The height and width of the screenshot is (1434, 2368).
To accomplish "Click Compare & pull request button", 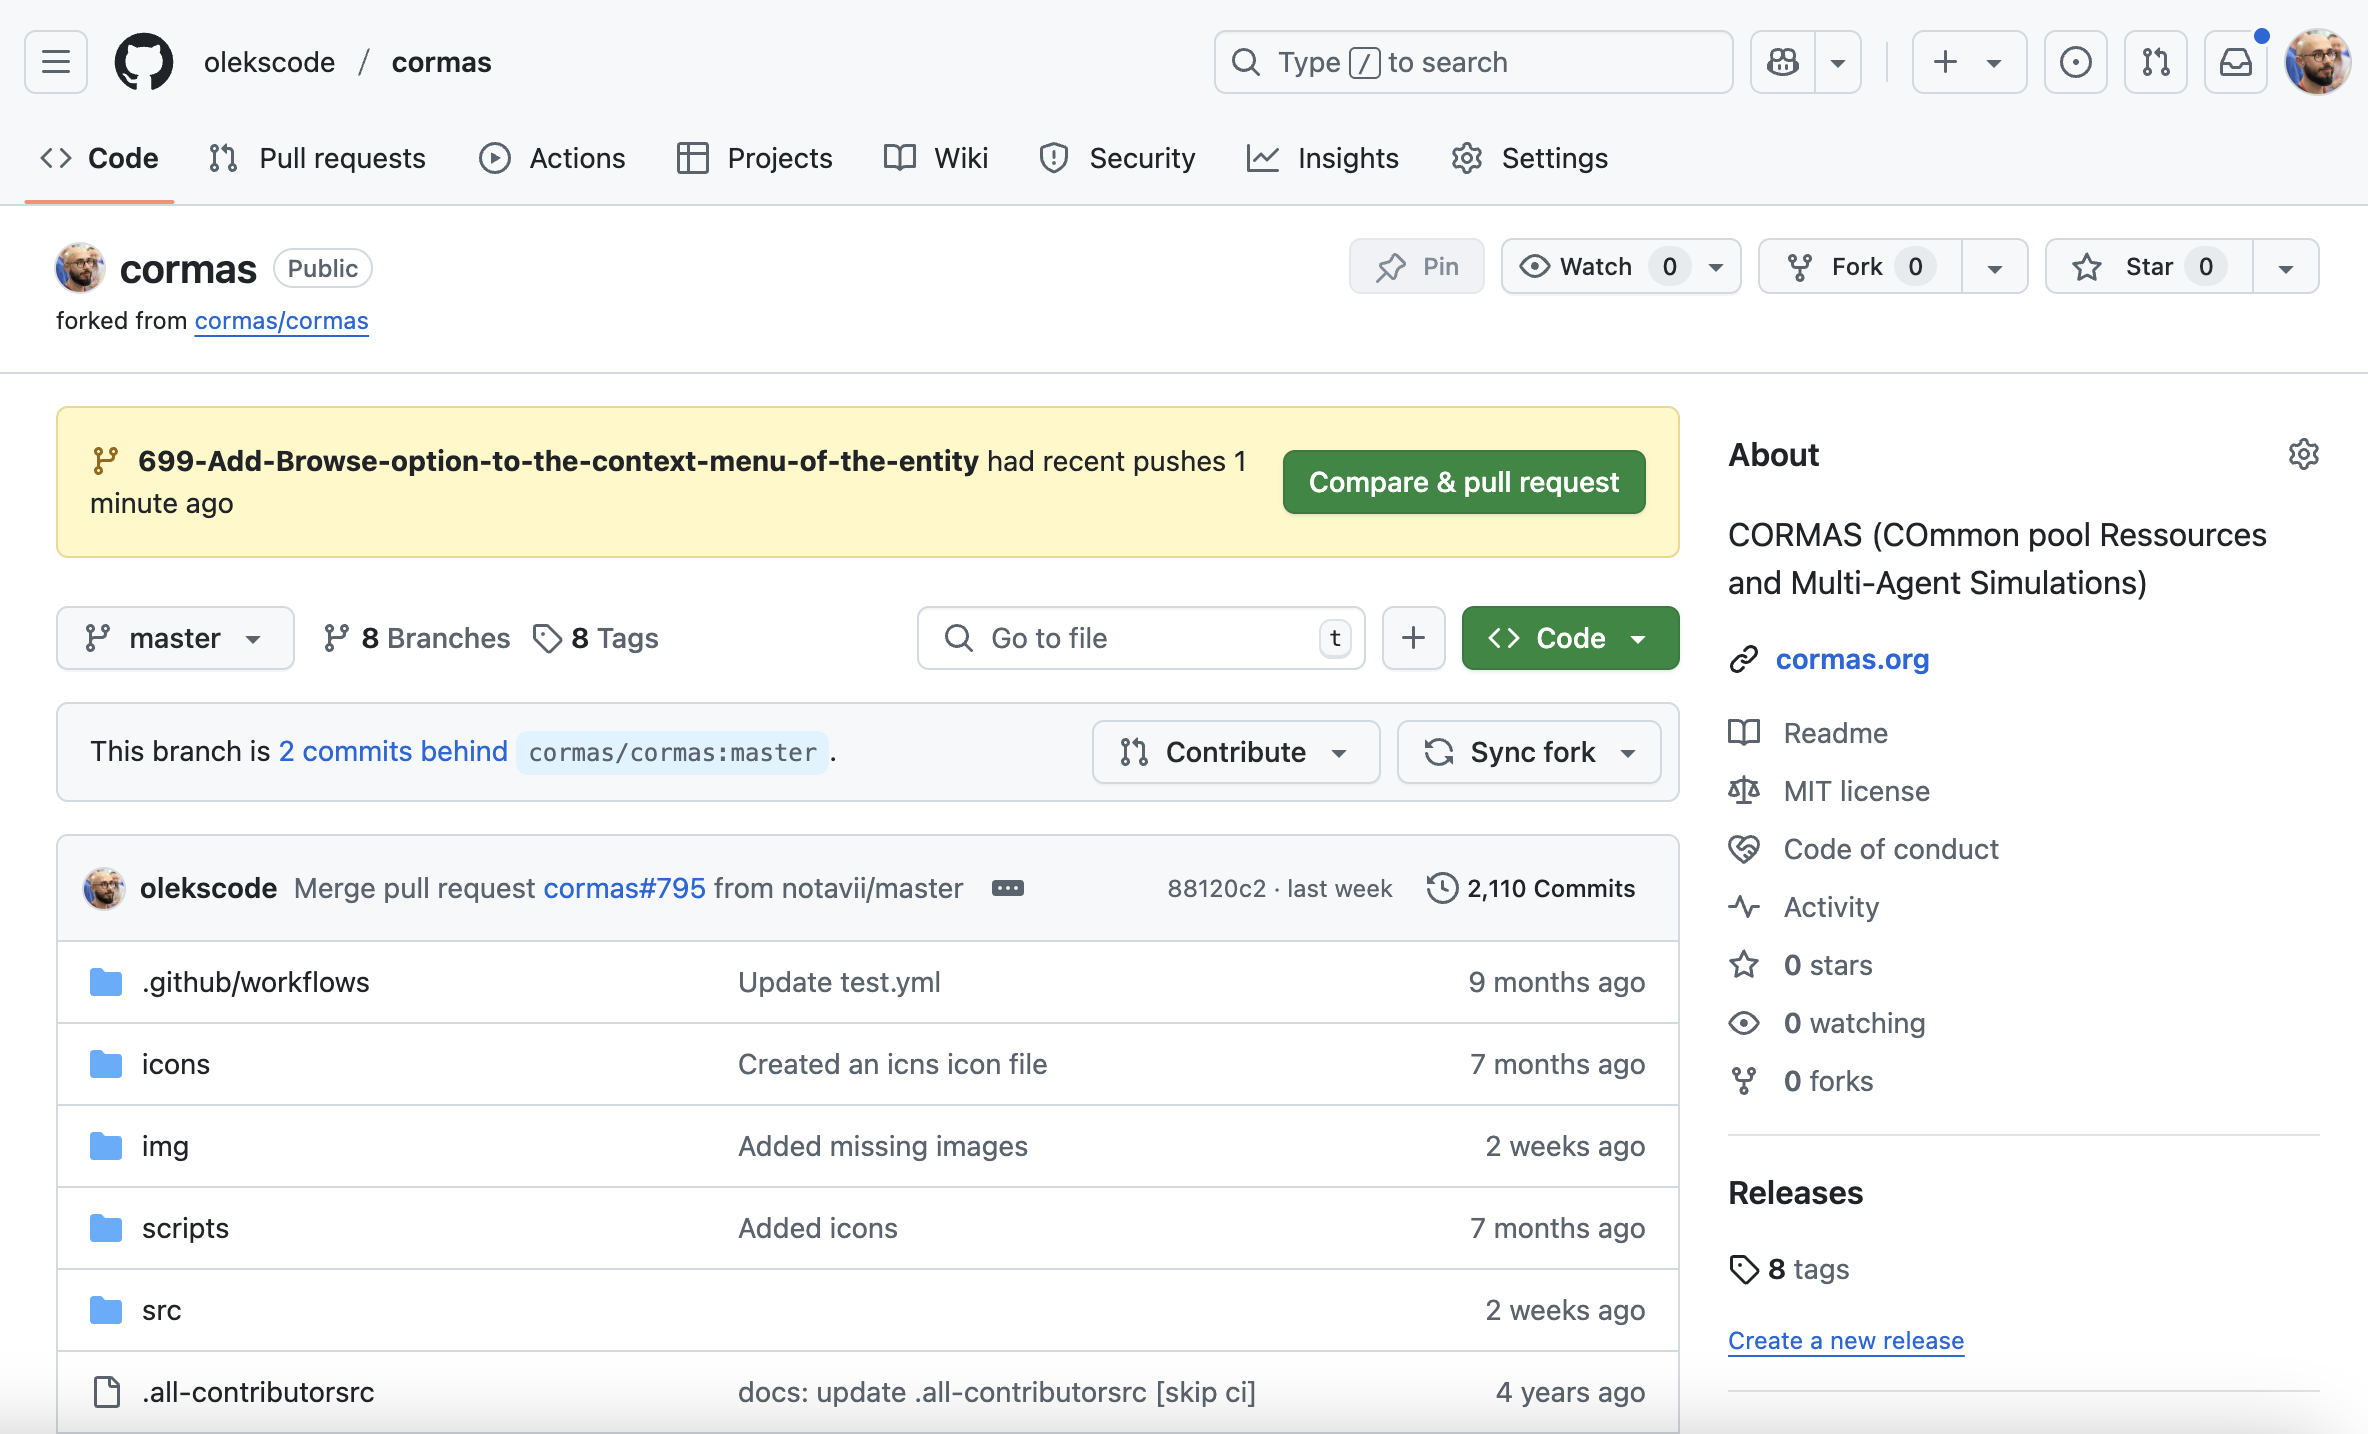I will 1463,482.
